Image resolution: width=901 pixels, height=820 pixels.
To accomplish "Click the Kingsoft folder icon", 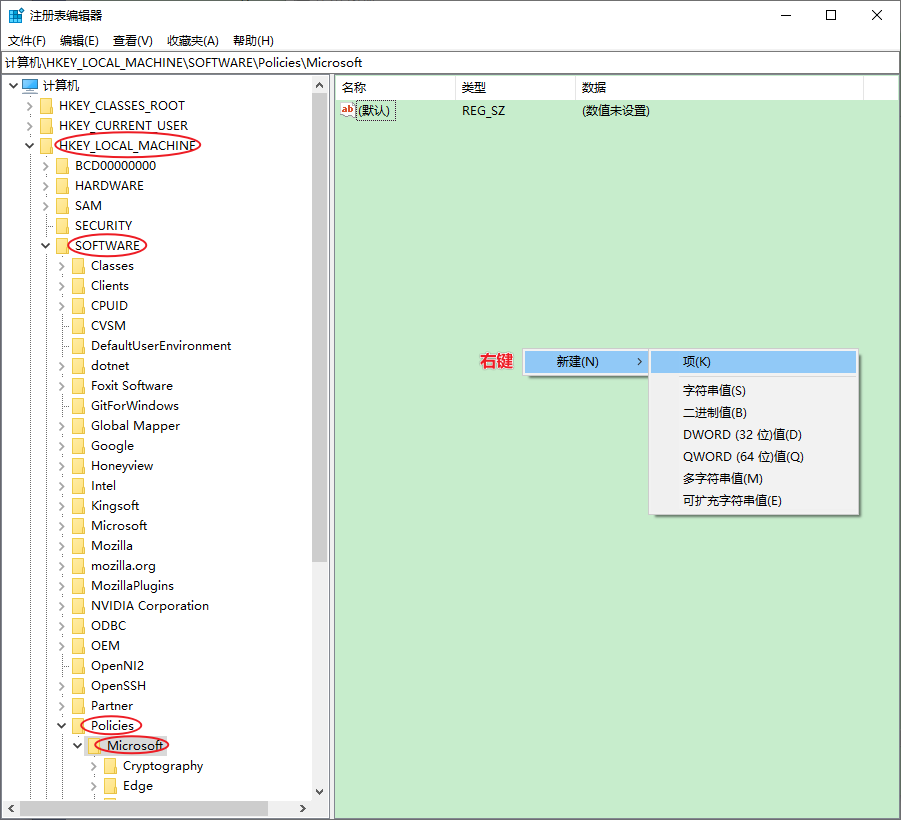I will [79, 506].
